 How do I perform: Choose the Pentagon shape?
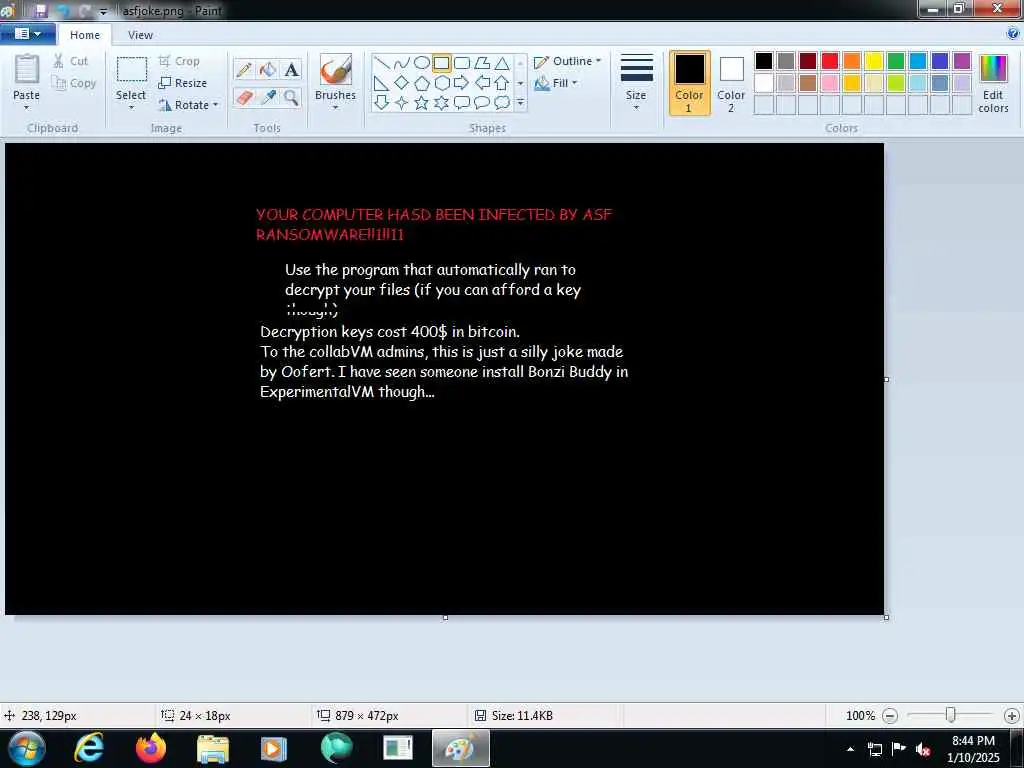pos(422,83)
